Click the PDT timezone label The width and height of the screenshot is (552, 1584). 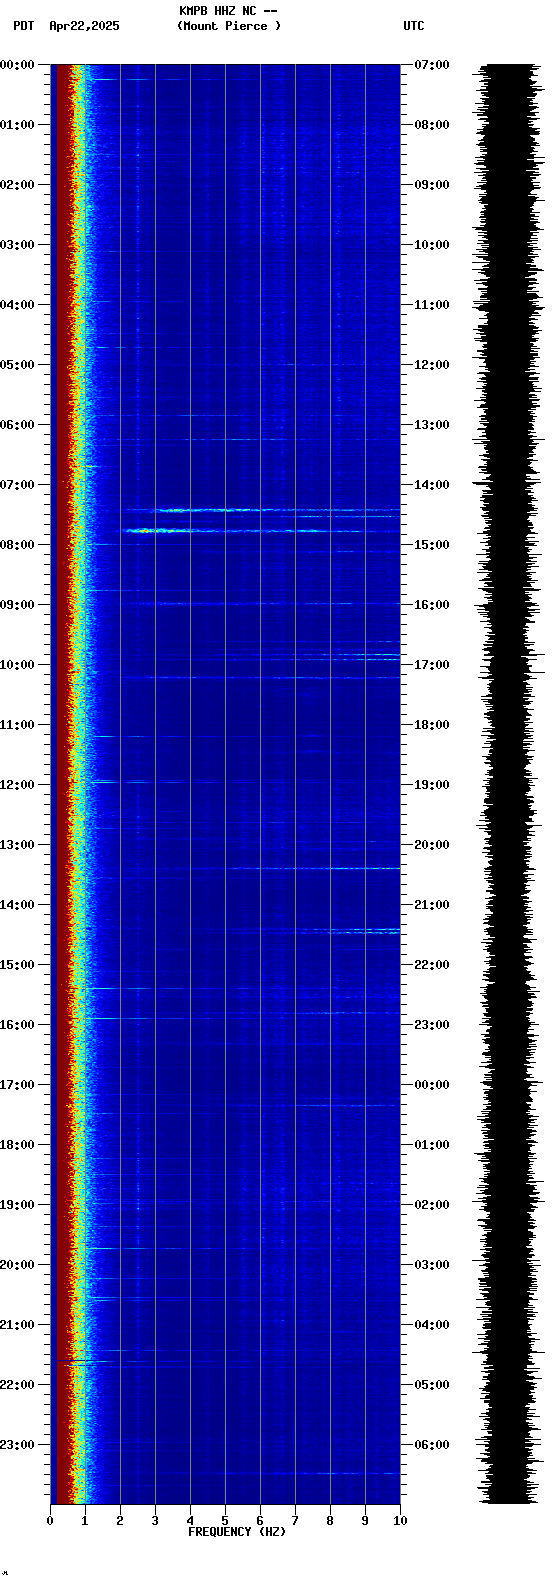pos(23,26)
